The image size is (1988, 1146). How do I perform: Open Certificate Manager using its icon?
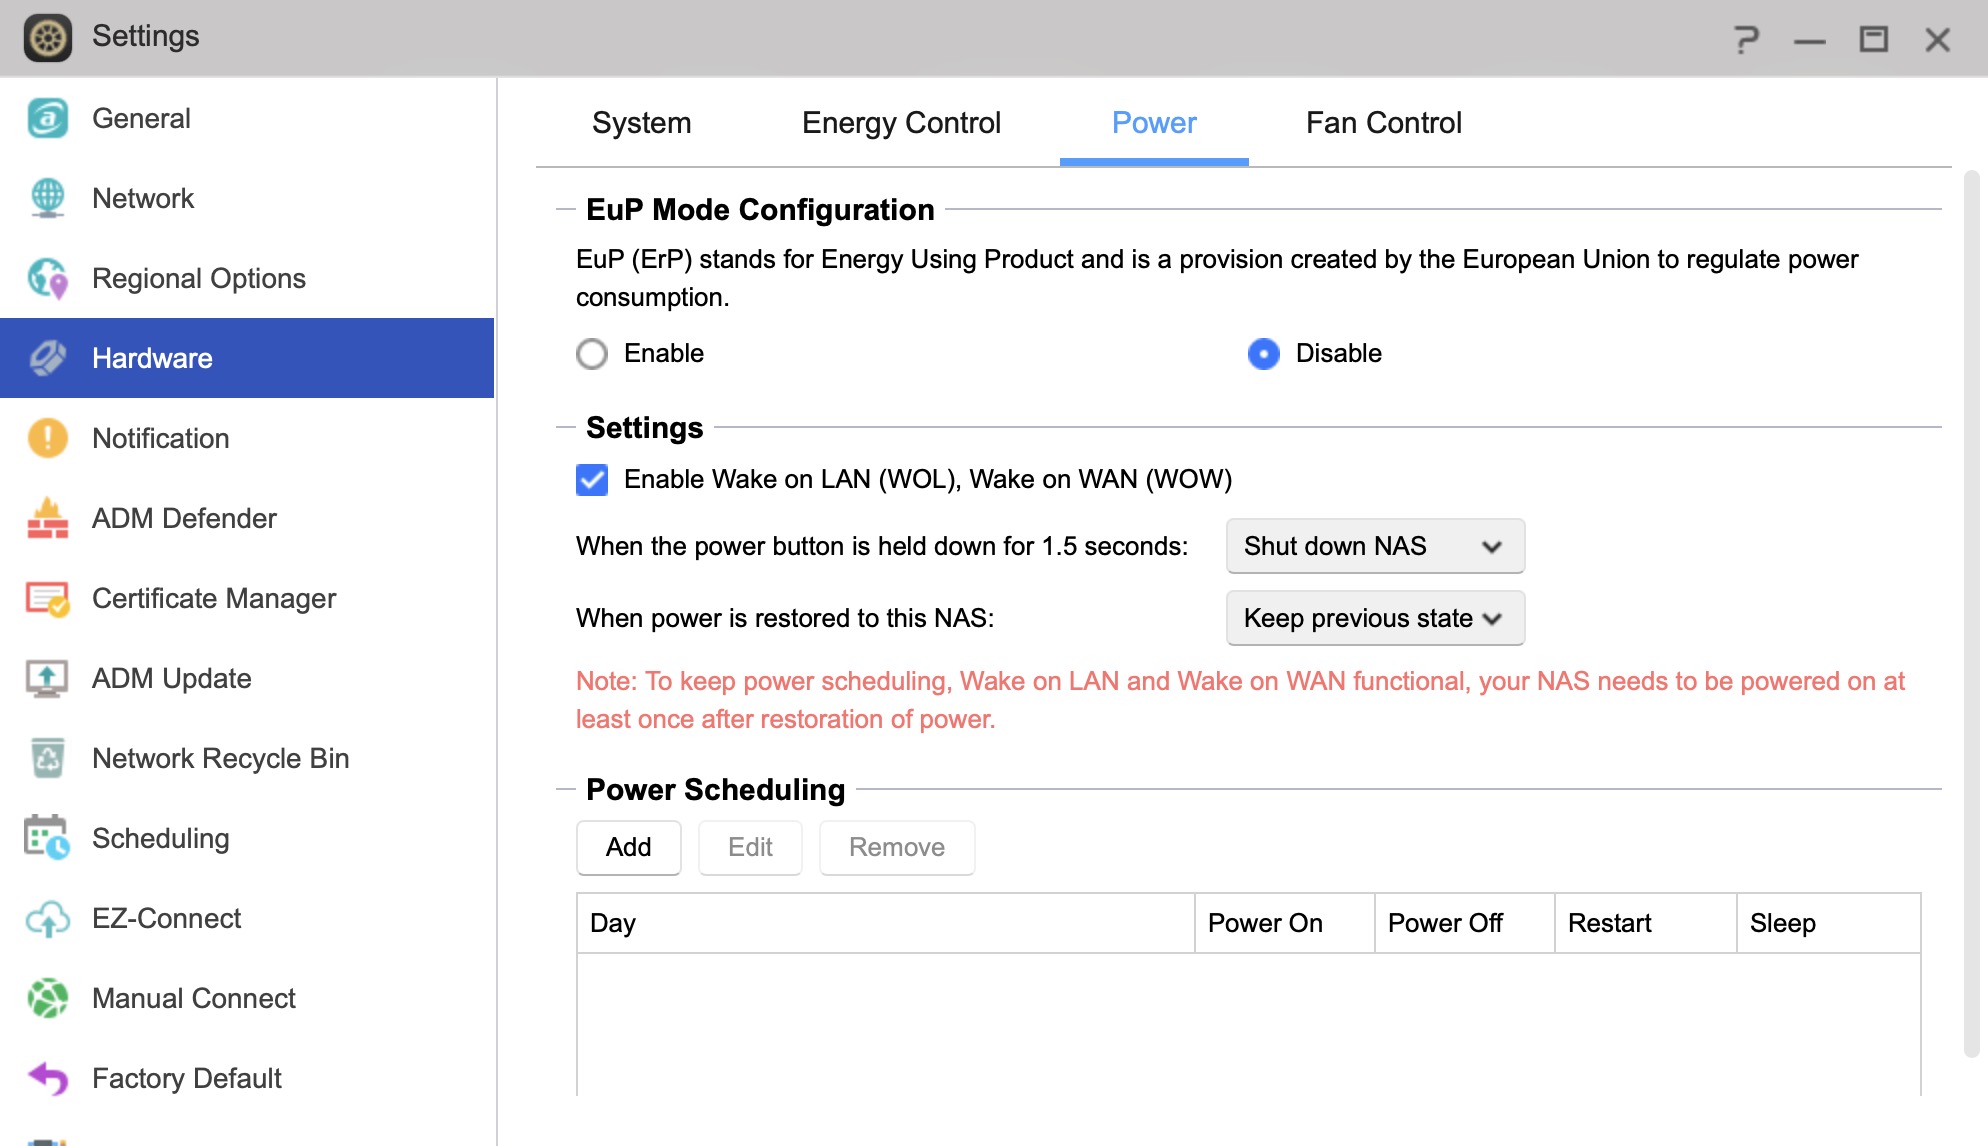(48, 598)
